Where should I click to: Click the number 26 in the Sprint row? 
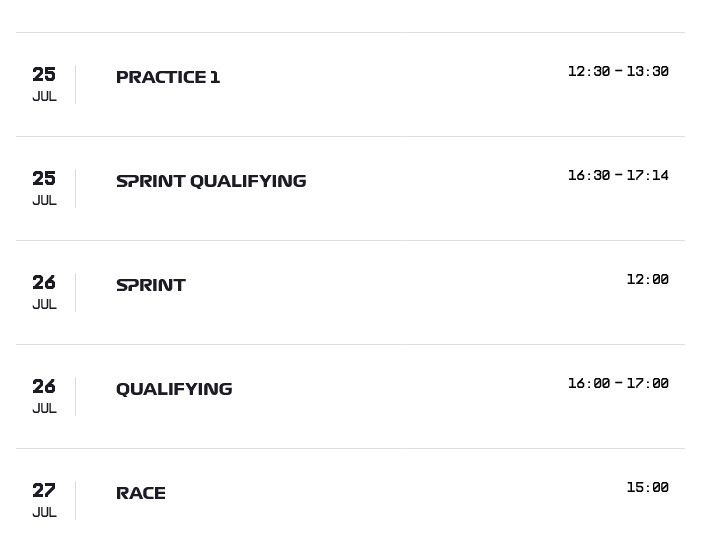44,283
